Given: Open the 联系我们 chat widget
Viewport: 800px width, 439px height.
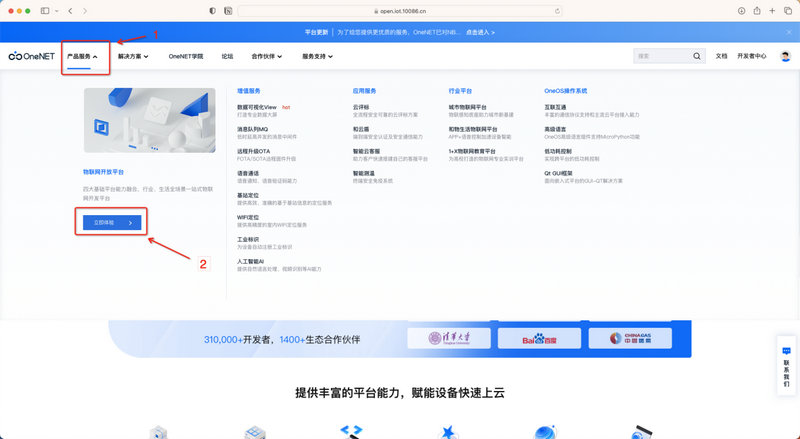Looking at the screenshot, I should point(786,366).
